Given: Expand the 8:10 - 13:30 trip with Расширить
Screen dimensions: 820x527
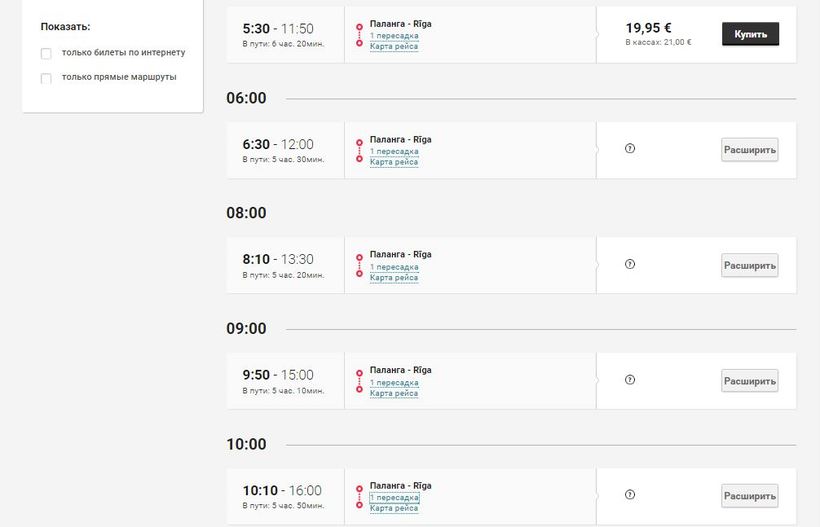Looking at the screenshot, I should (750, 265).
